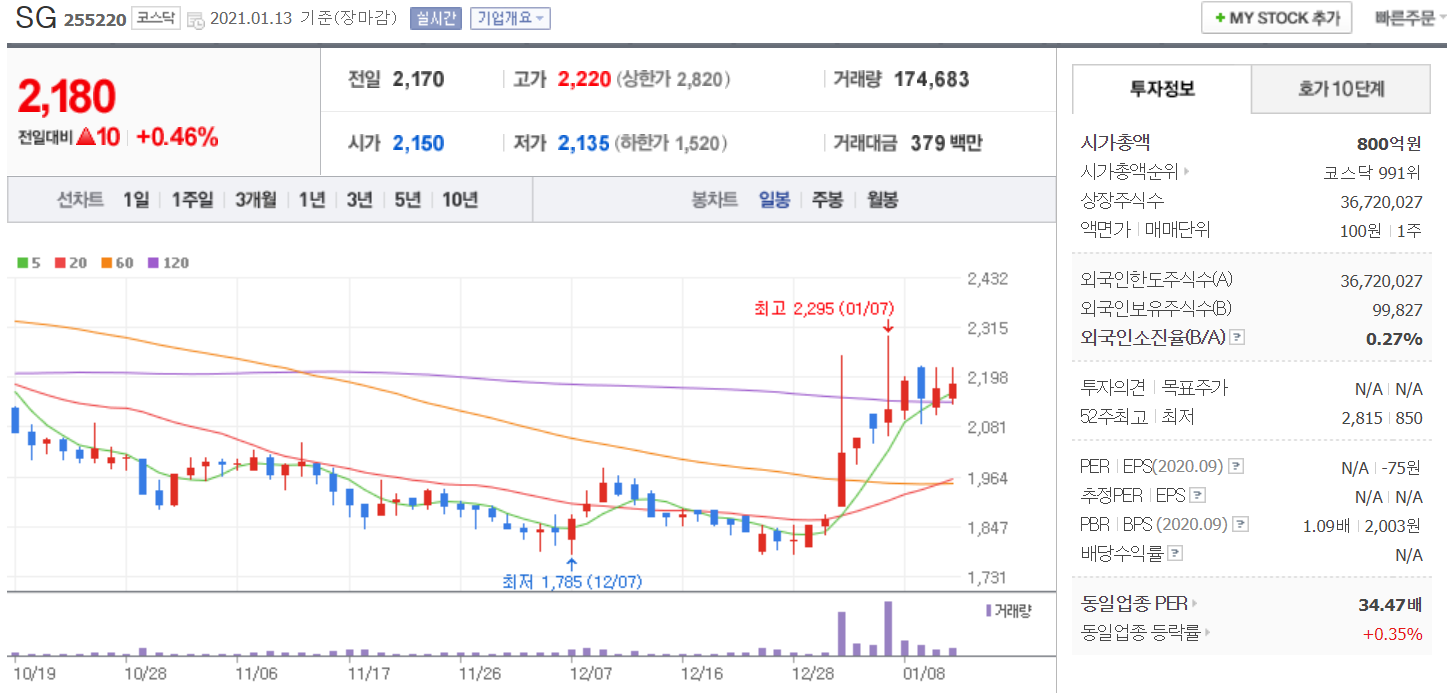
Task: Click the calendar icon before the 2021.01.13 date
Action: click(x=196, y=19)
